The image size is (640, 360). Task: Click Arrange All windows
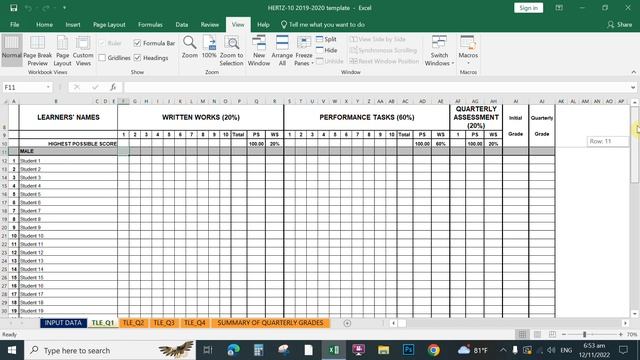click(x=282, y=51)
